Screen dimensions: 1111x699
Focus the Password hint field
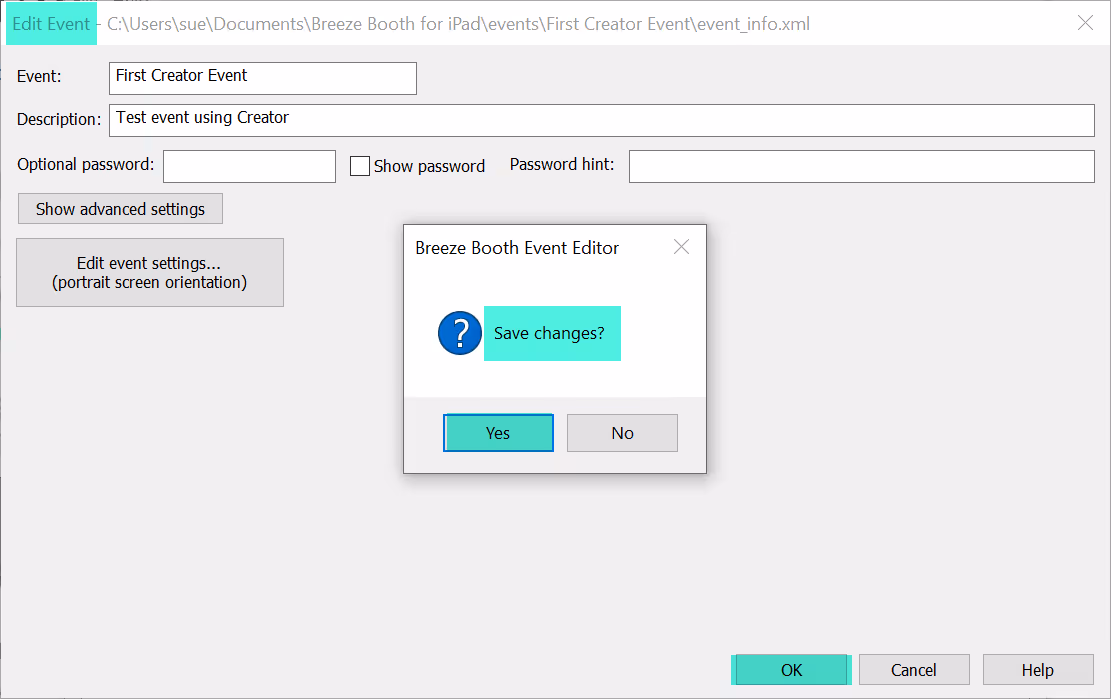pos(862,166)
